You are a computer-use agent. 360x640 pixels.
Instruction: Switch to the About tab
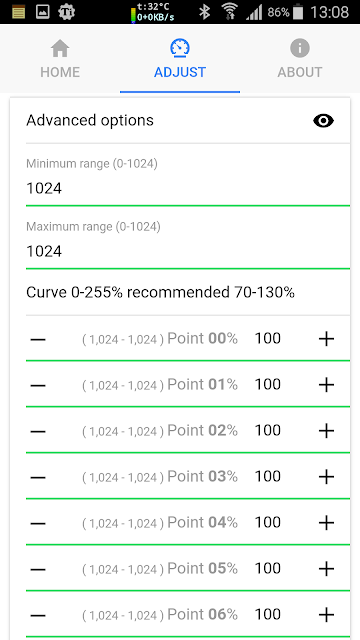coord(300,59)
